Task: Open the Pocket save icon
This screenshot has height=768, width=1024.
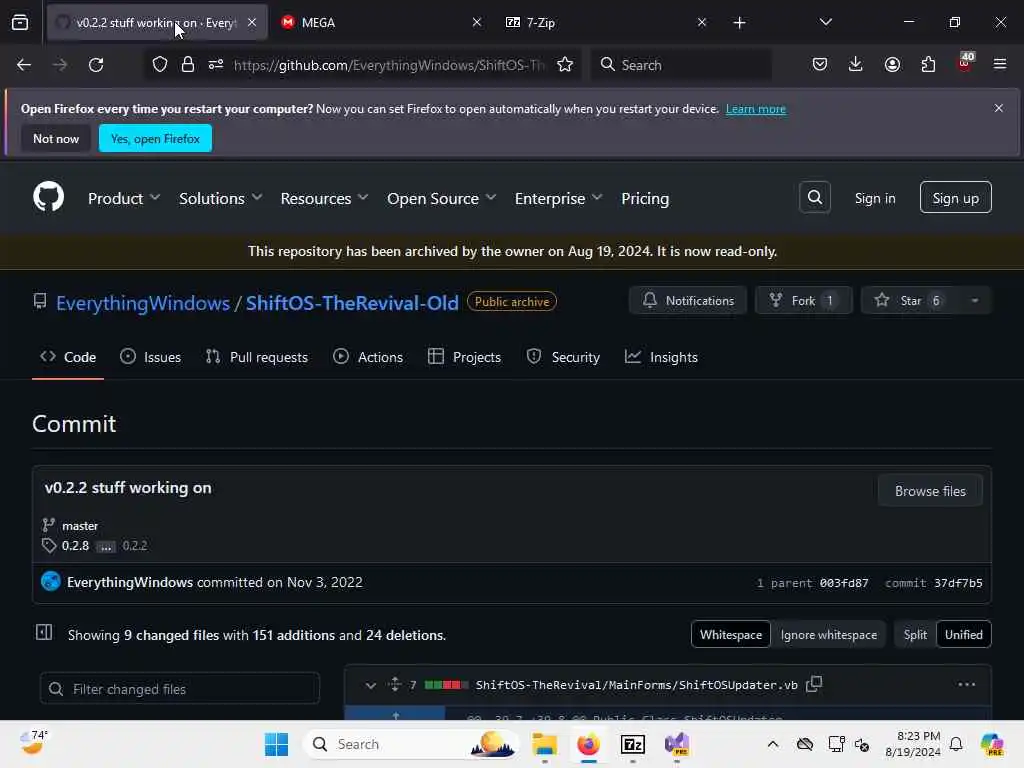Action: click(x=820, y=65)
